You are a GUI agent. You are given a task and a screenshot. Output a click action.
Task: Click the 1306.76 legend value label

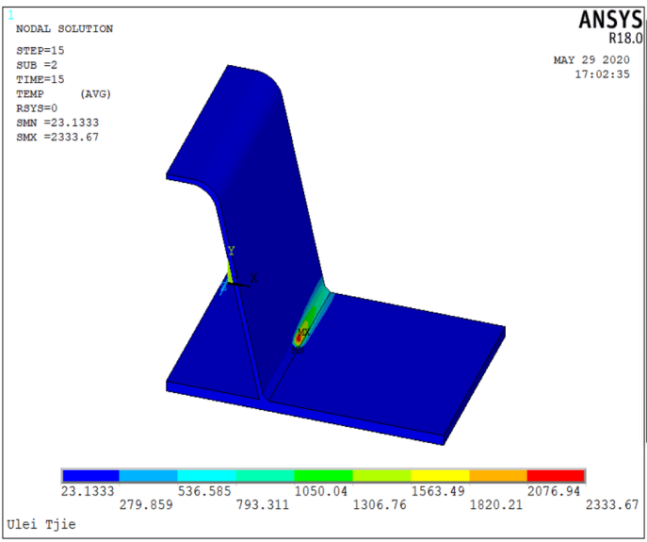point(380,504)
